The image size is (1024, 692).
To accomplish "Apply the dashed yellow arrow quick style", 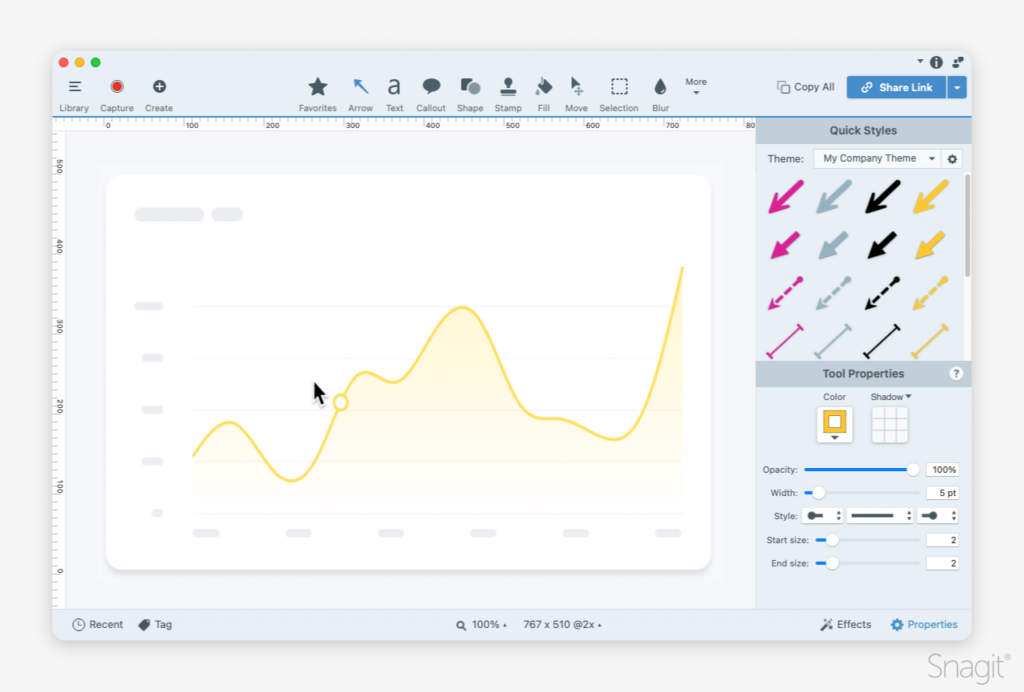I will (x=930, y=292).
